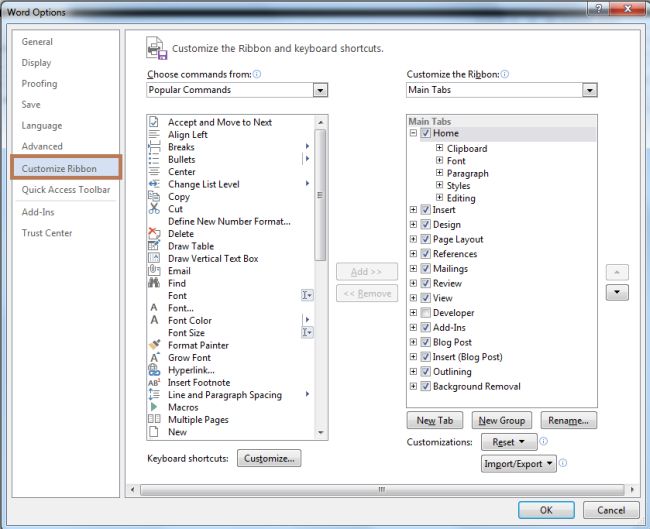Click the Copy command icon

[x=154, y=196]
